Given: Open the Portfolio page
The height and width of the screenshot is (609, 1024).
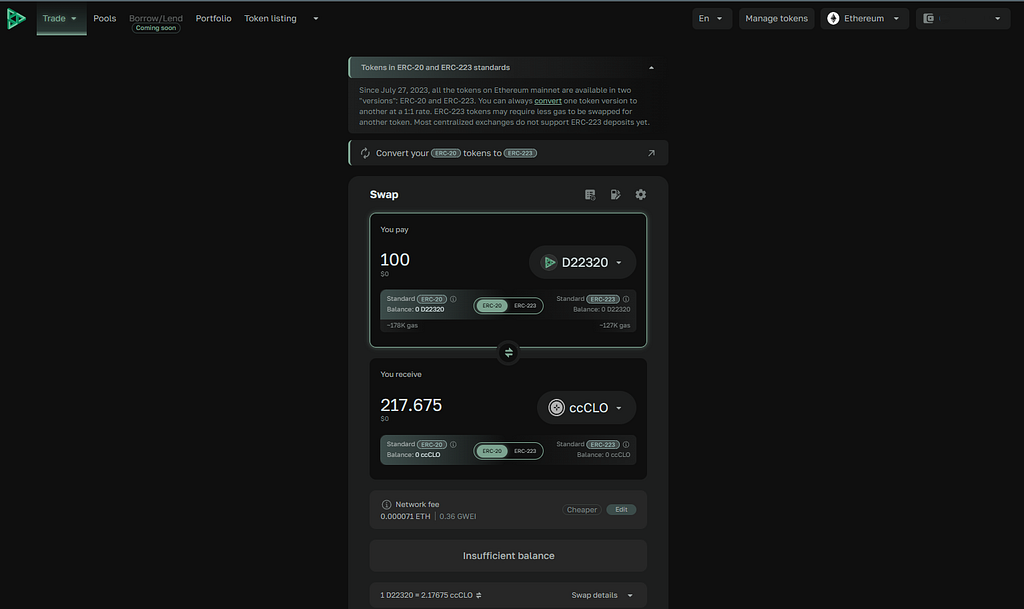Looking at the screenshot, I should tap(214, 18).
